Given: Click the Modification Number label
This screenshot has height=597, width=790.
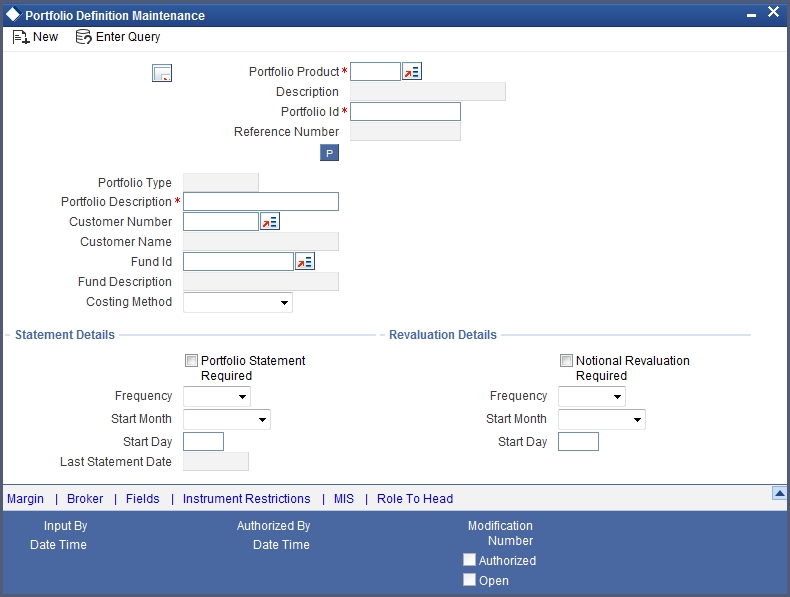Looking at the screenshot, I should click(500, 533).
